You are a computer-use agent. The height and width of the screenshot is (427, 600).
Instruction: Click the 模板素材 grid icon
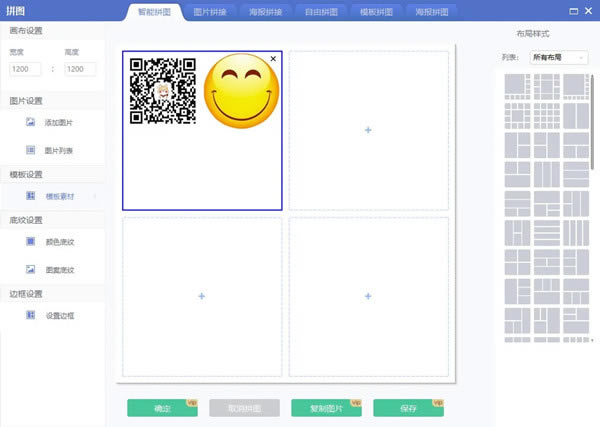pos(31,196)
